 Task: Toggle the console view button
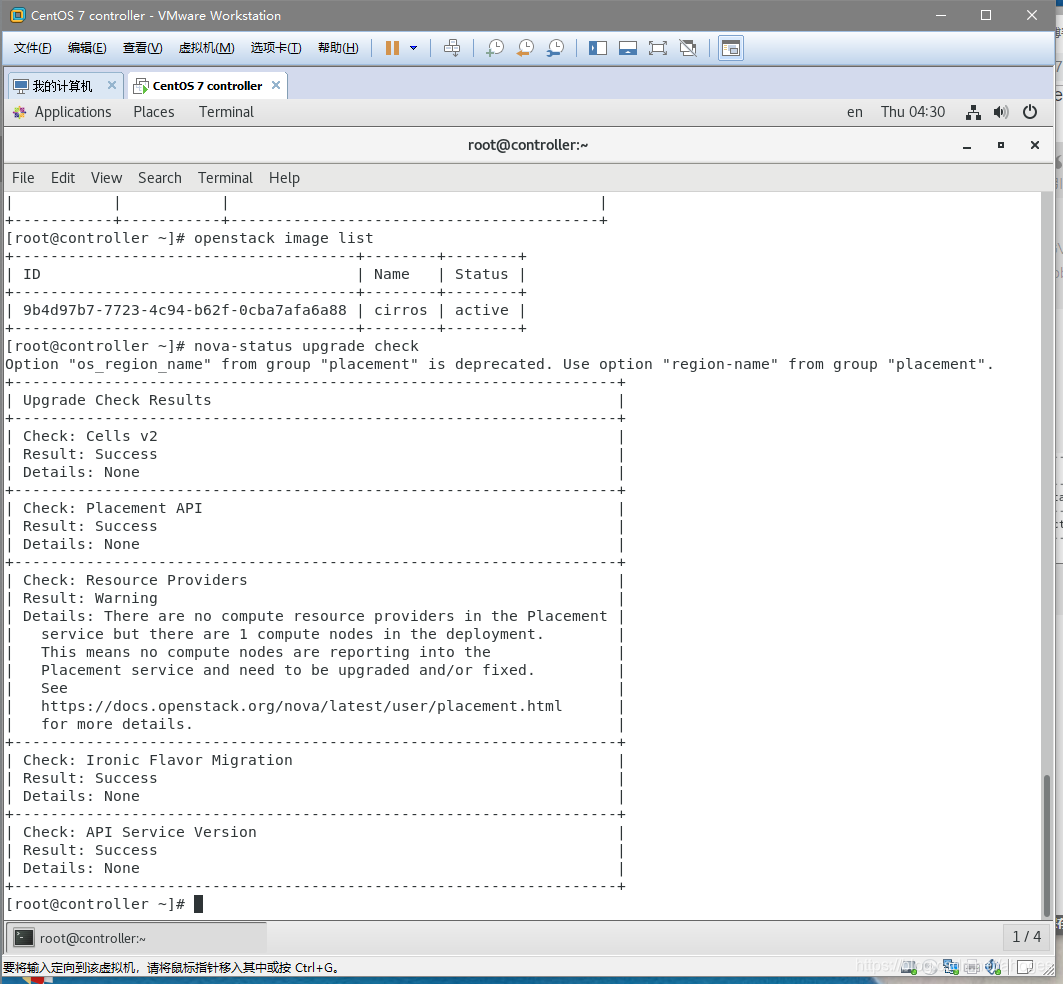[x=731, y=48]
